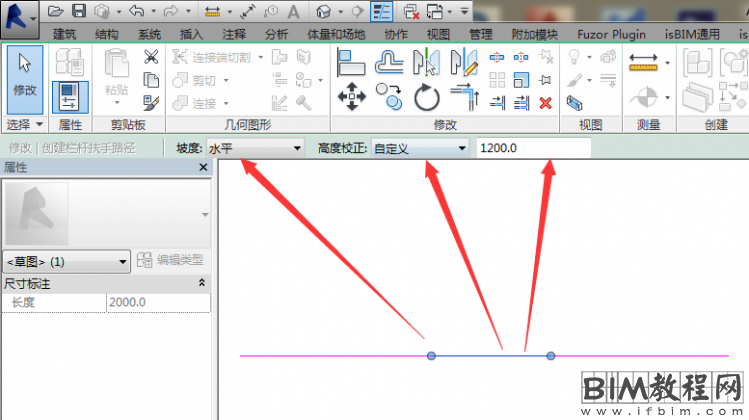Open the Fuzor Plugin ribbon tab
The width and height of the screenshot is (749, 420).
tap(612, 34)
